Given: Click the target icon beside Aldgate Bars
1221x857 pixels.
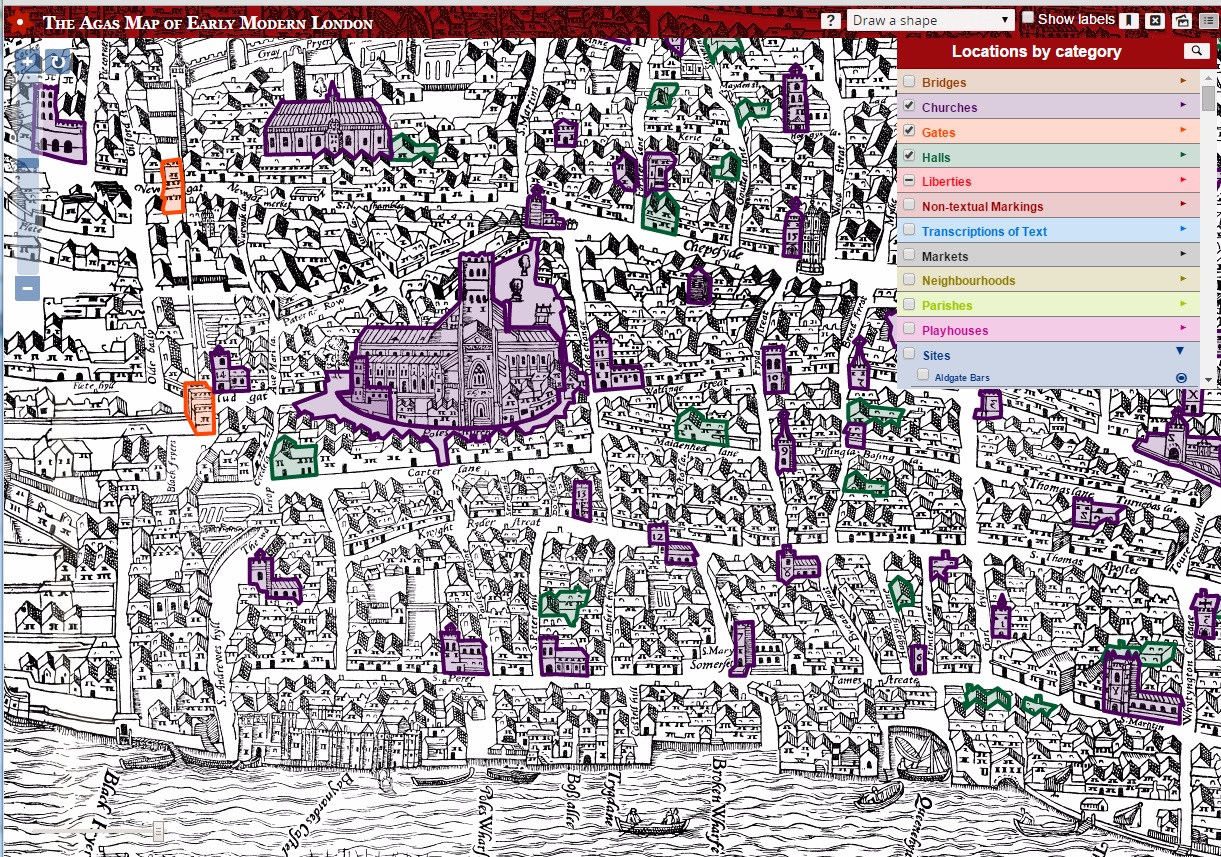Looking at the screenshot, I should [x=1181, y=377].
